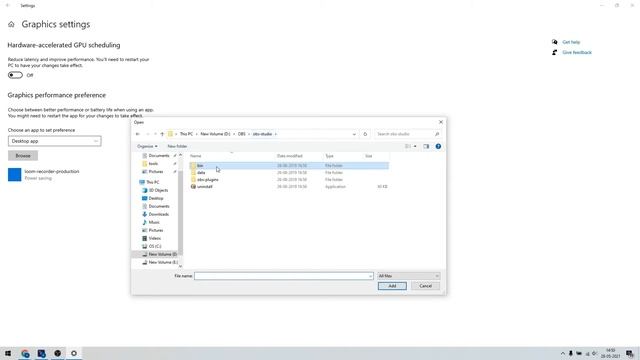Screen dimensions: 640x360
Task: Go back in the Open dialog
Action: pyautogui.click(x=138, y=134)
